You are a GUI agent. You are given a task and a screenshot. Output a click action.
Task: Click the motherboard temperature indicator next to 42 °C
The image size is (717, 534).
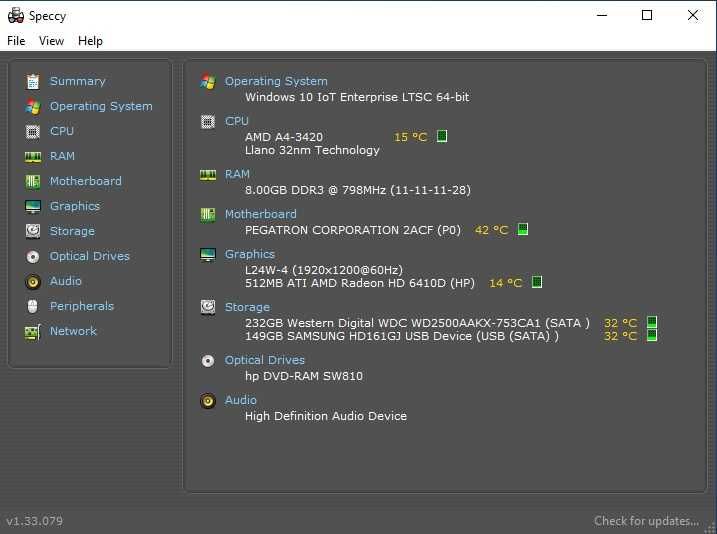click(523, 229)
